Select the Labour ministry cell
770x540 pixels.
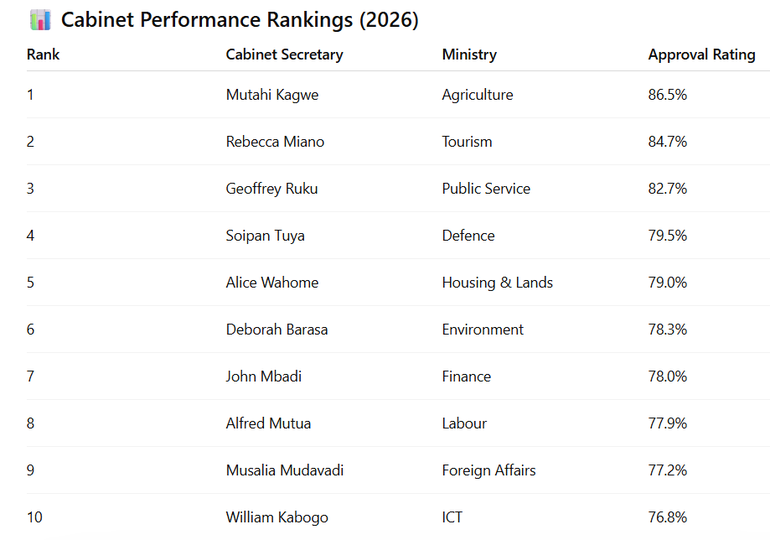pos(464,424)
